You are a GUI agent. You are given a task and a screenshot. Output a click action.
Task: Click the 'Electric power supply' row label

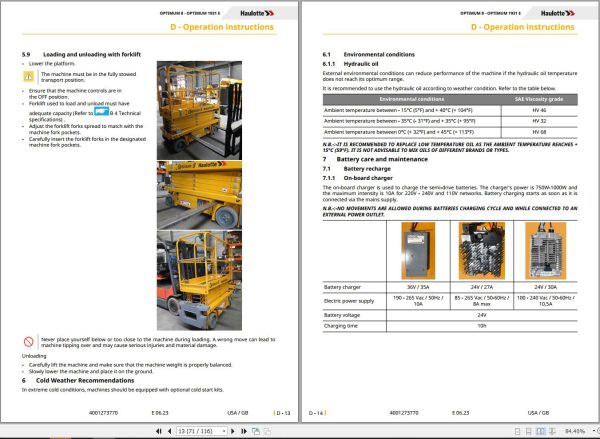349,301
